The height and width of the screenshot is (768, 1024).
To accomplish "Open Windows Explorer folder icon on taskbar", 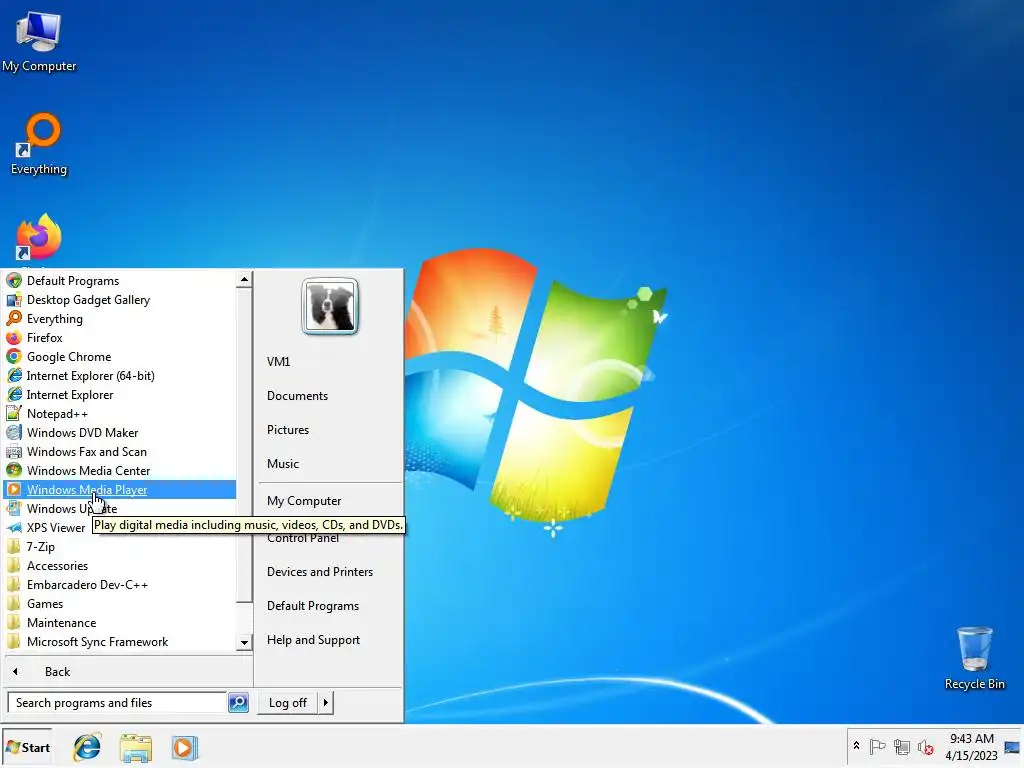I will [x=136, y=747].
